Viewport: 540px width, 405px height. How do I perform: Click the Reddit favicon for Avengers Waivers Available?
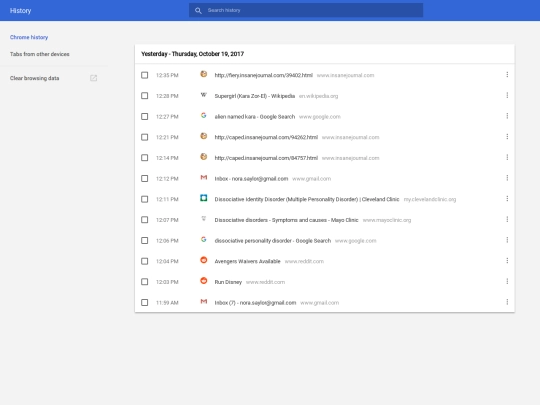click(204, 260)
